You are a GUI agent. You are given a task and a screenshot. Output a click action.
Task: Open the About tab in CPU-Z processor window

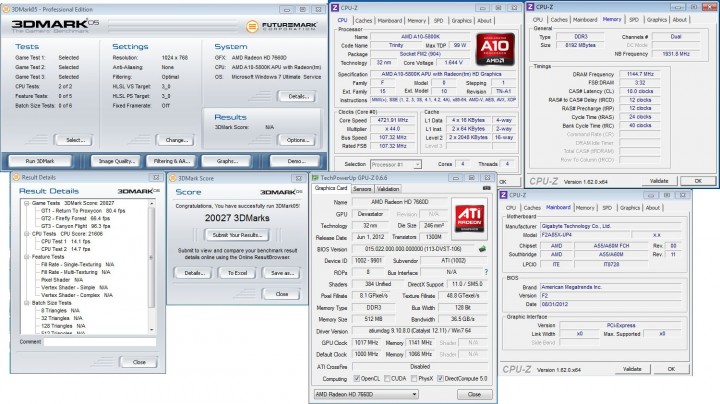tap(484, 21)
